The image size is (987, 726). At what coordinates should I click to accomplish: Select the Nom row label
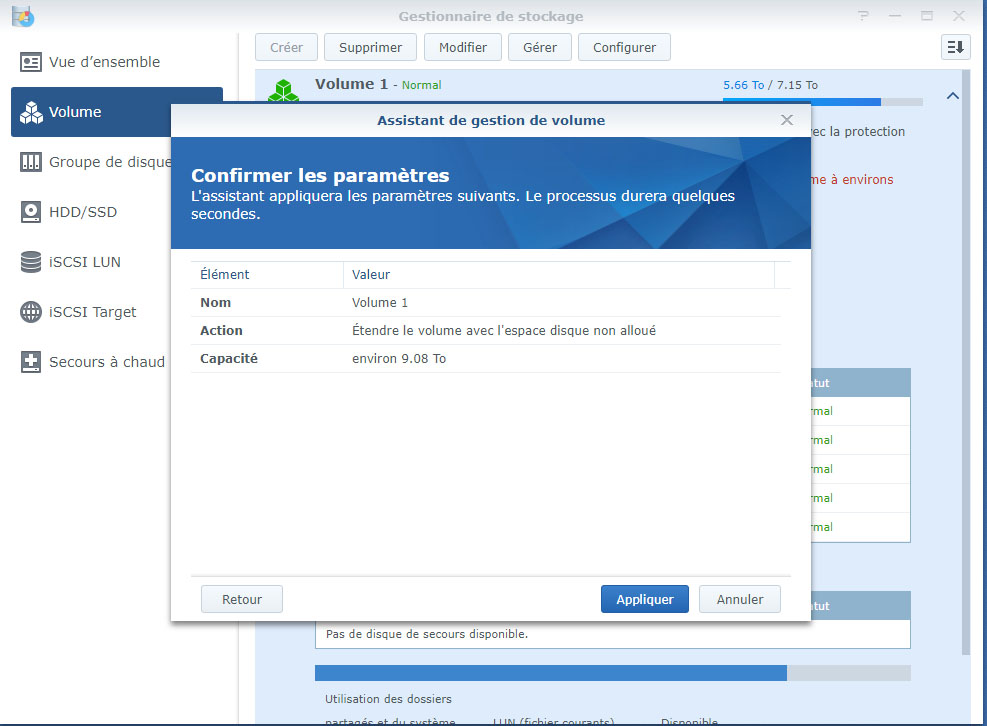(x=215, y=302)
